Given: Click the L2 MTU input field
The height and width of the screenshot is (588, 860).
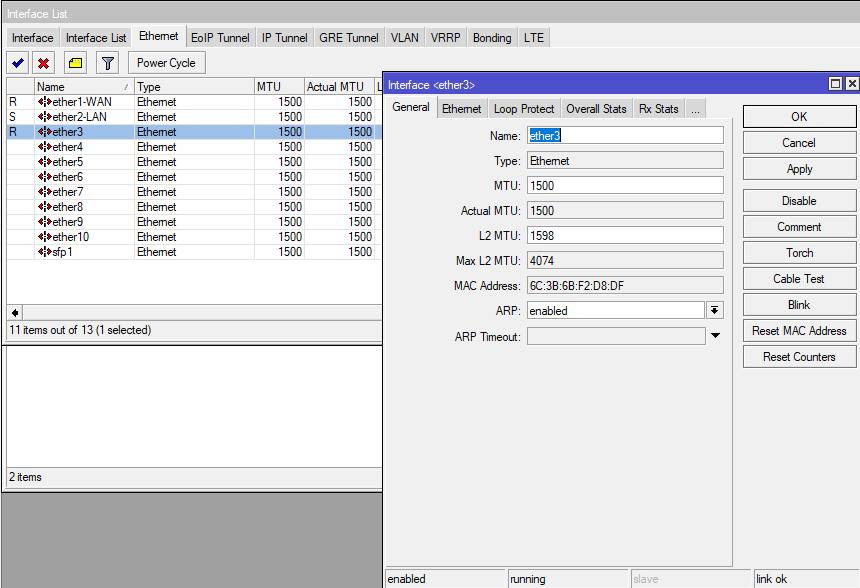Looking at the screenshot, I should click(625, 236).
